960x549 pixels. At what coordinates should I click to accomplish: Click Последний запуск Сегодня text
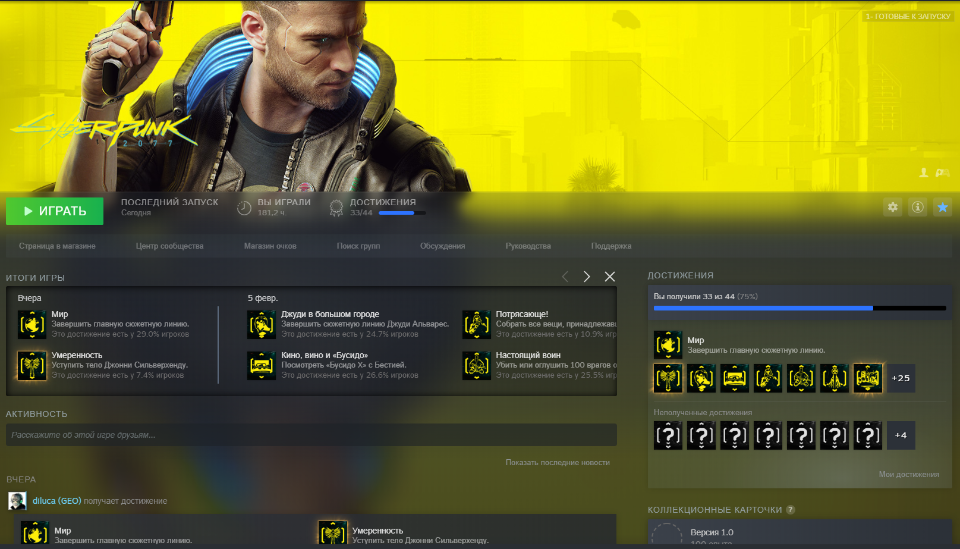coord(169,207)
